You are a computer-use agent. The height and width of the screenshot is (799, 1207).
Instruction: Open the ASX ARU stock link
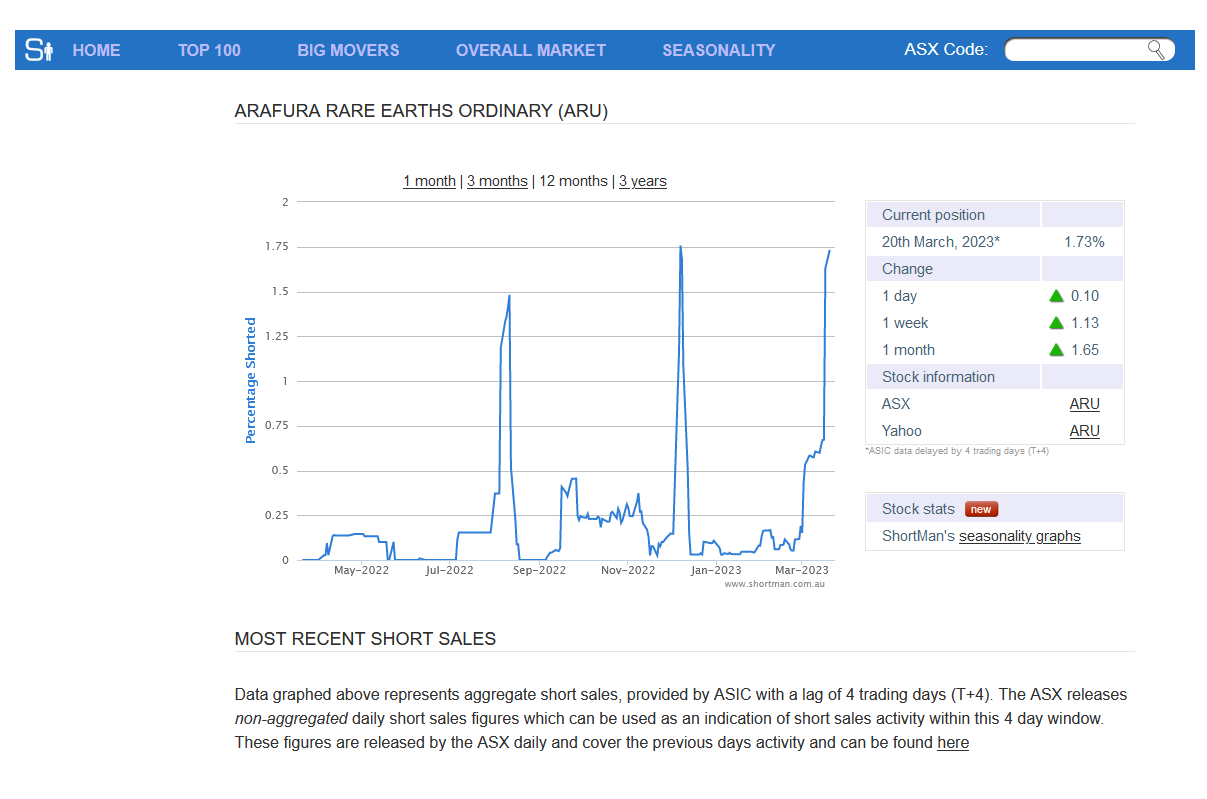[x=1084, y=404]
